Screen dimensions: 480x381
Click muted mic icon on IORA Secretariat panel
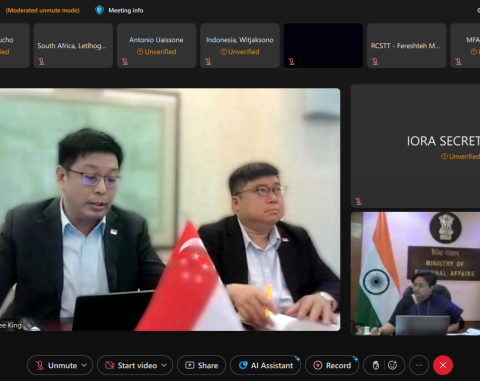[x=359, y=201]
